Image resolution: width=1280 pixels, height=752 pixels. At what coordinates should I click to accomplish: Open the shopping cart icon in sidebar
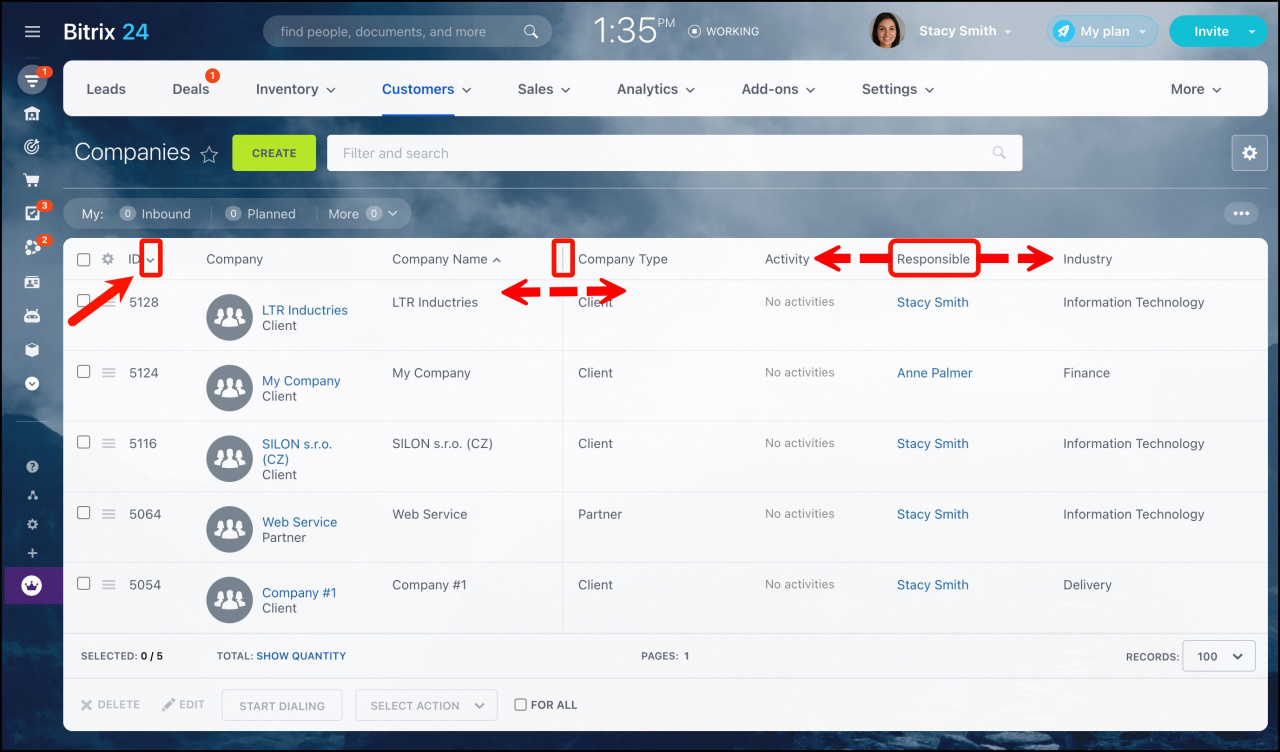[32, 181]
